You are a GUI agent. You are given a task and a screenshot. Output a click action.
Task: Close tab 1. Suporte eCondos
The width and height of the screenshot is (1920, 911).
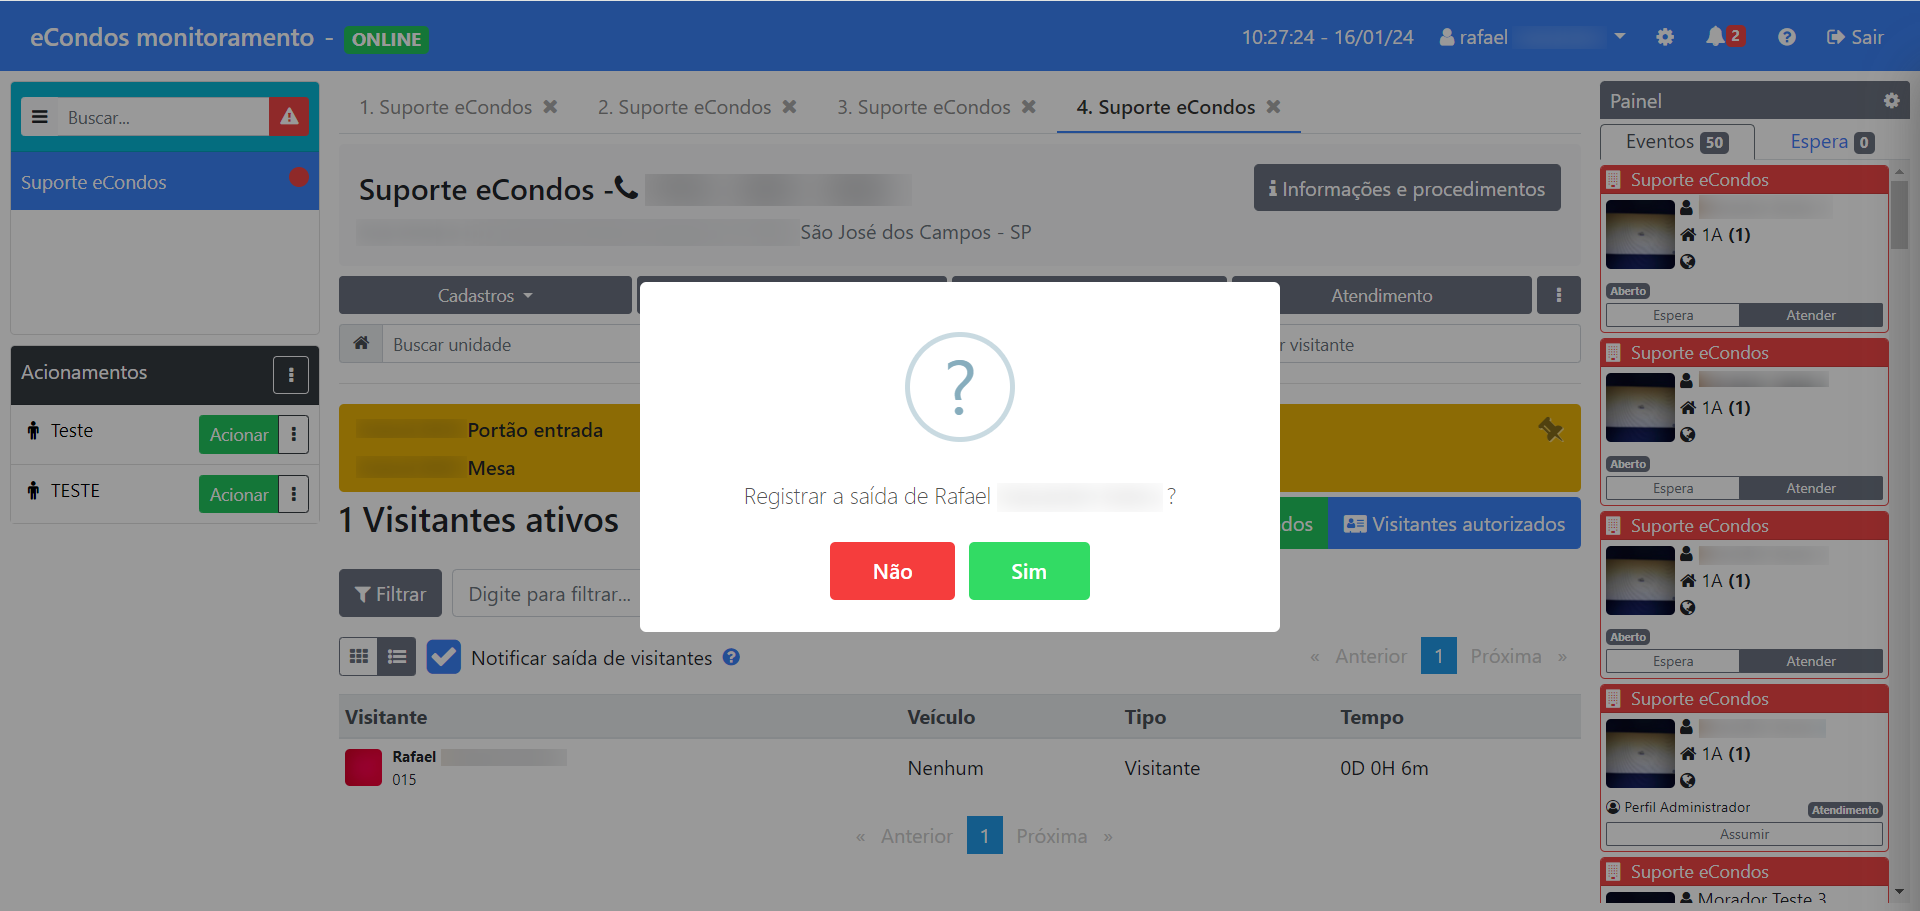550,107
